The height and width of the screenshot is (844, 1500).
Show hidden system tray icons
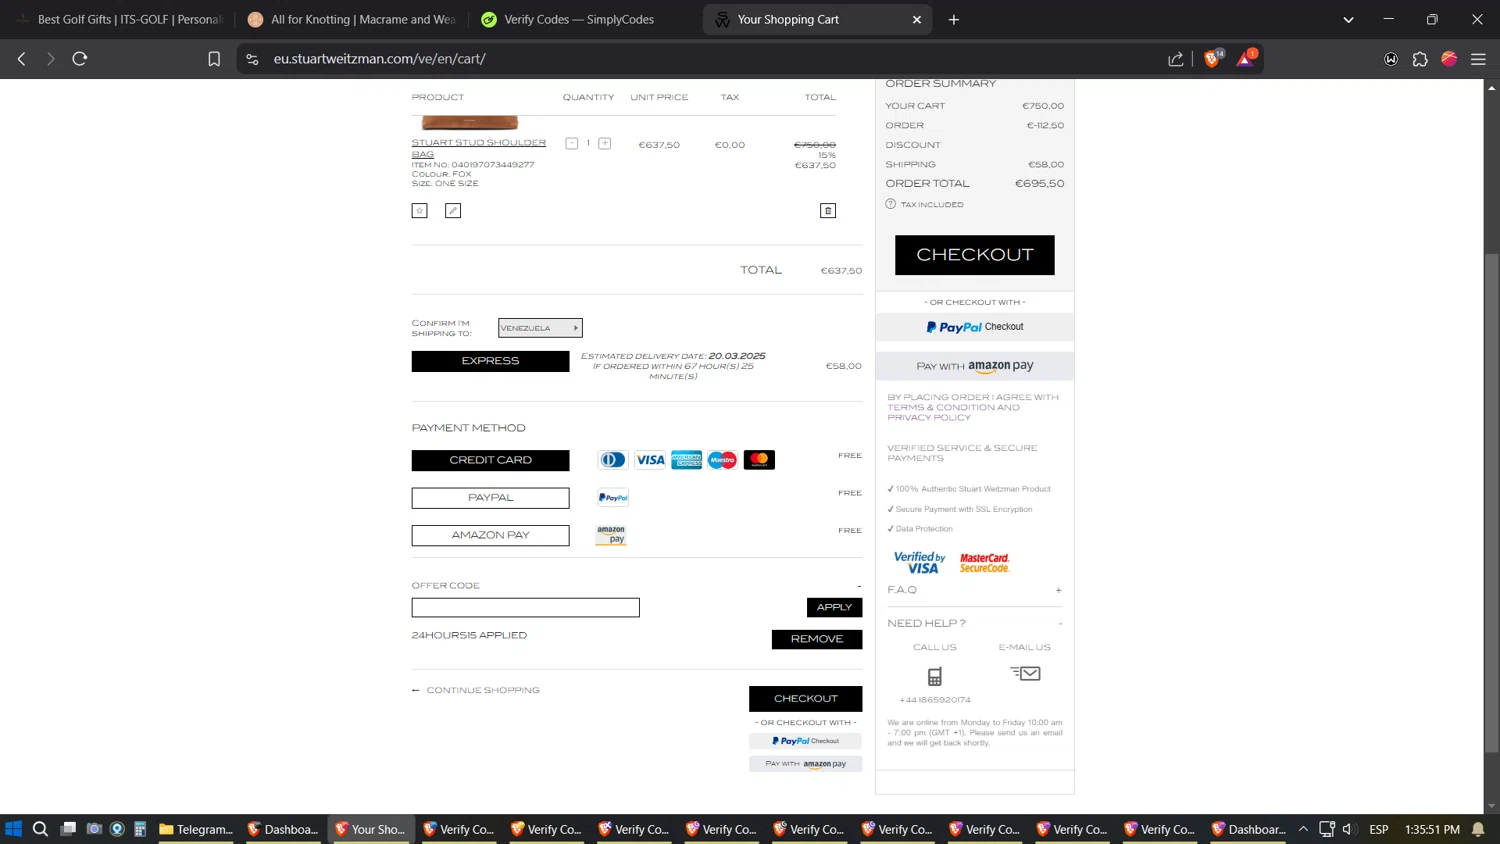[x=1303, y=829]
